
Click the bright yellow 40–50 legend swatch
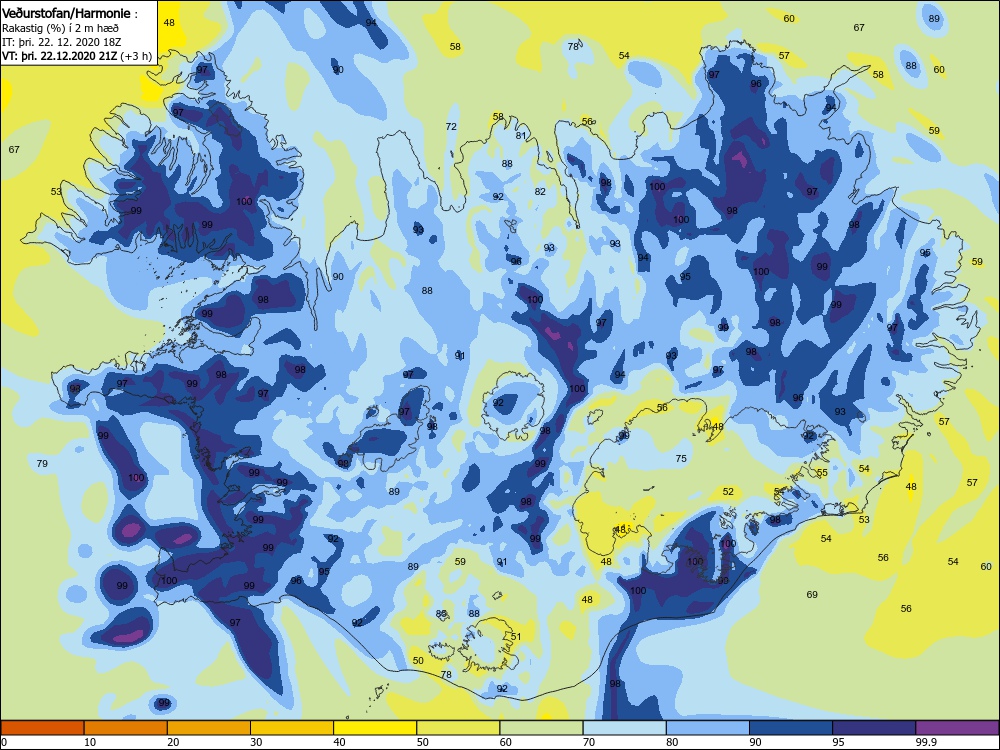[375, 728]
